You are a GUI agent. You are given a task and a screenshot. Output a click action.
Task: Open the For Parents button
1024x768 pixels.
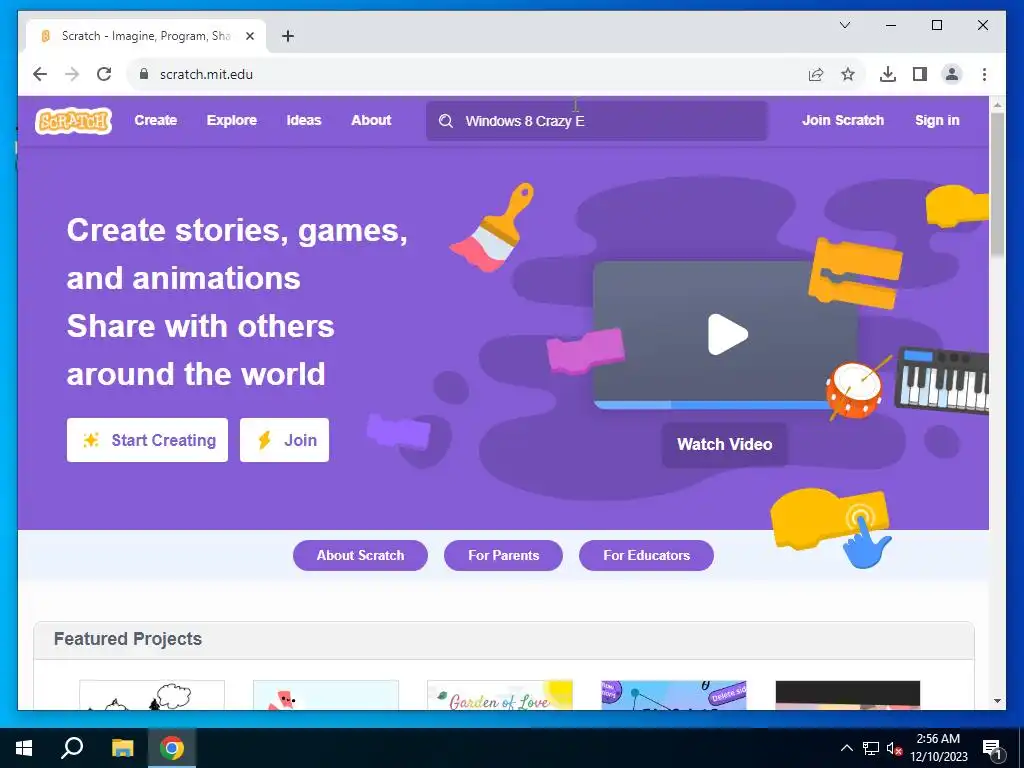[x=504, y=555]
